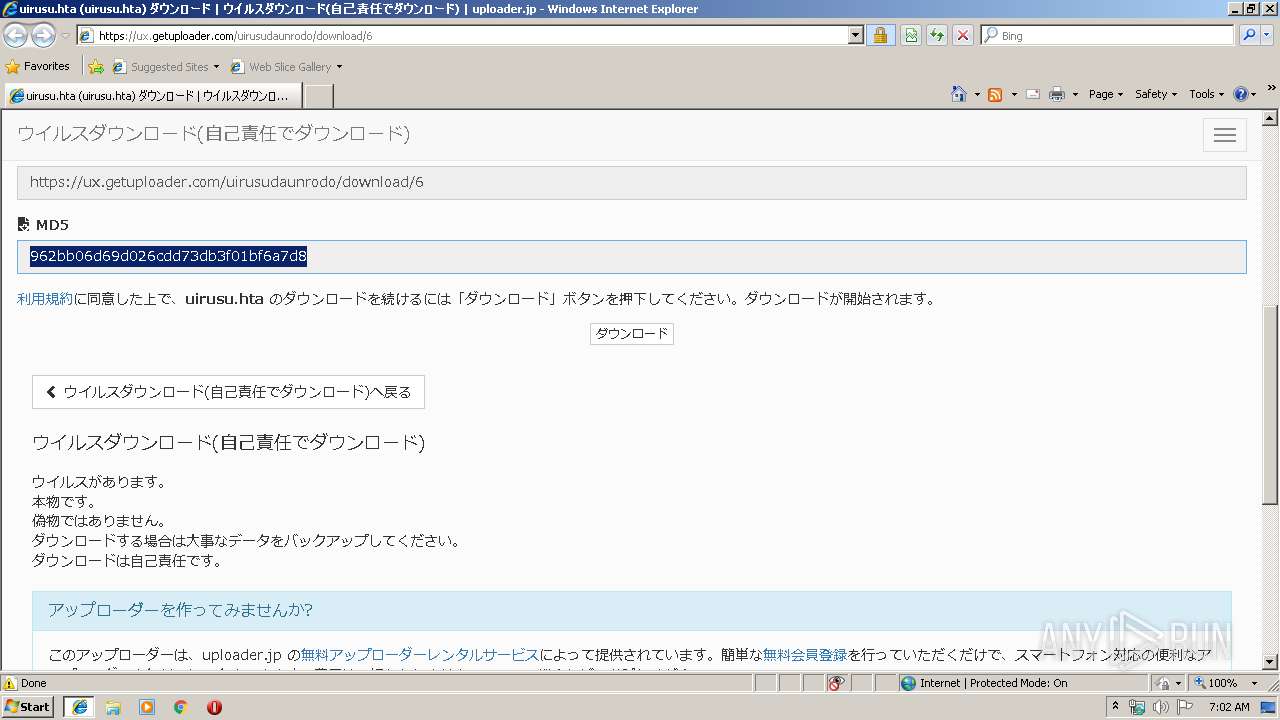Image resolution: width=1280 pixels, height=720 pixels.
Task: Open the search provider dropdown arrow
Action: pyautogui.click(x=1269, y=35)
